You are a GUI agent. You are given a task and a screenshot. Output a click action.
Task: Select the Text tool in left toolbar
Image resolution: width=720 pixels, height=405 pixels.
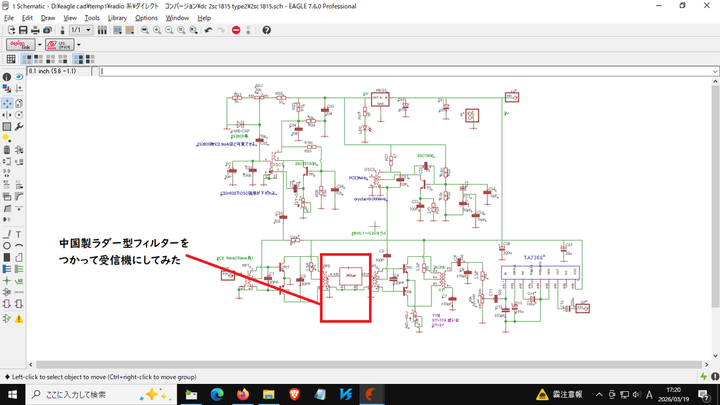click(x=19, y=233)
